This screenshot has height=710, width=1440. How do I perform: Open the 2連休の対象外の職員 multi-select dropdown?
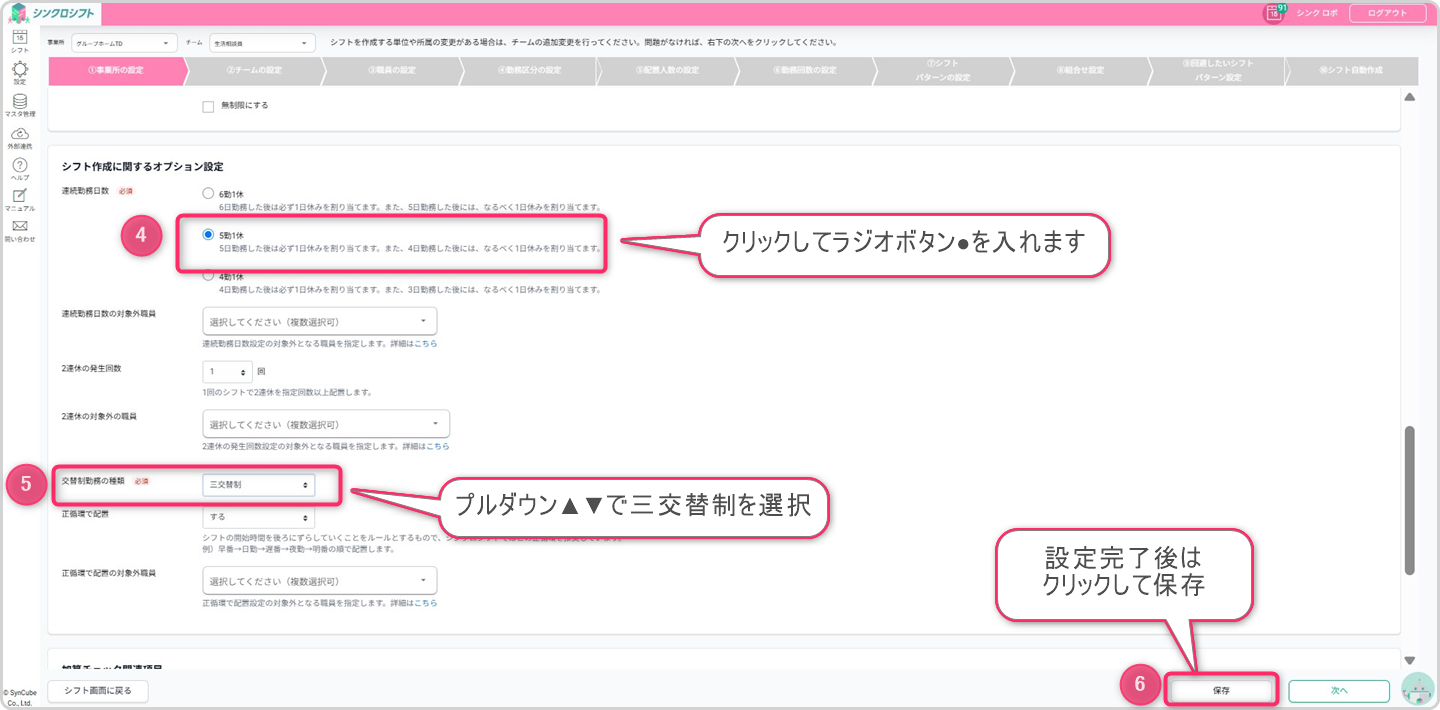tap(325, 424)
